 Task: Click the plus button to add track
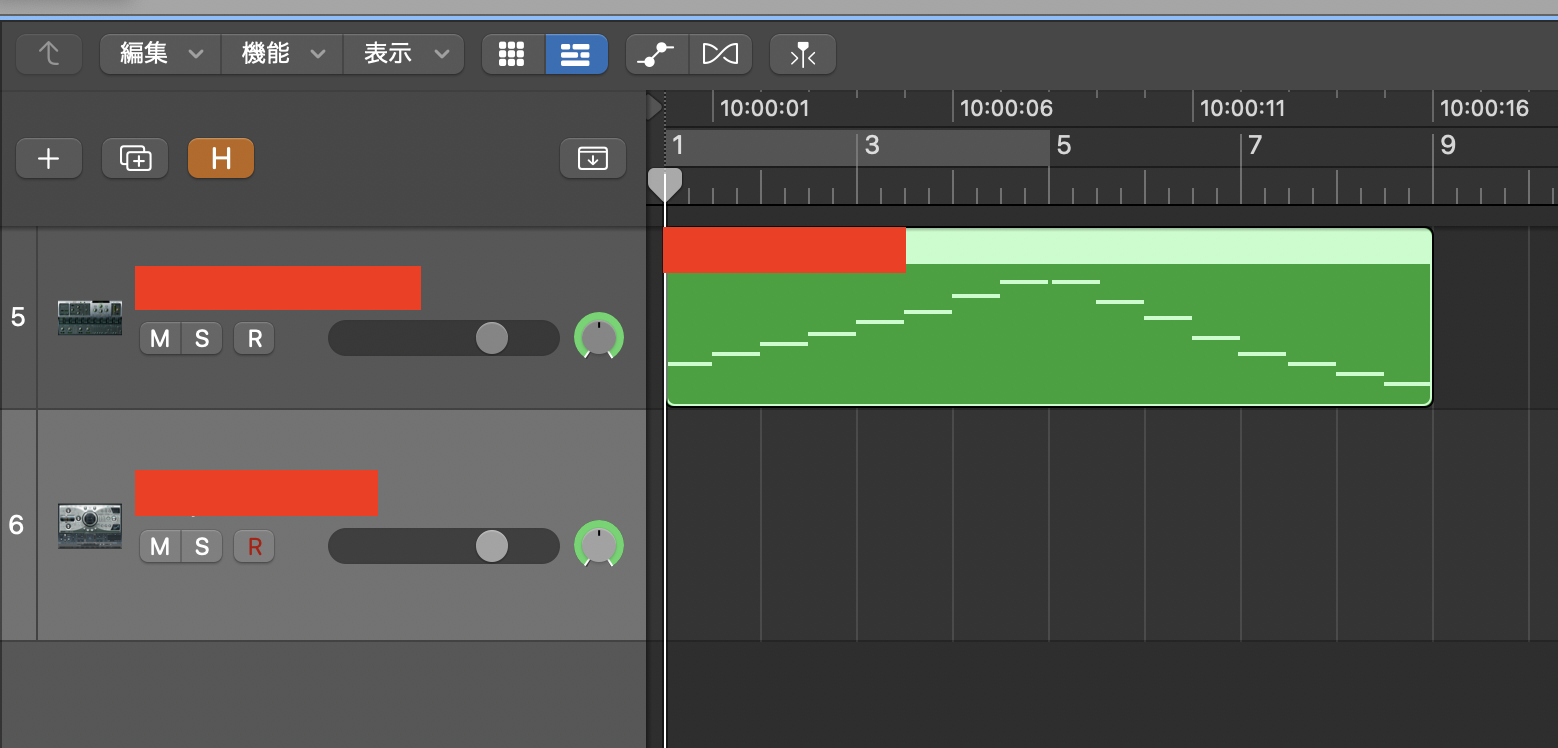click(48, 158)
